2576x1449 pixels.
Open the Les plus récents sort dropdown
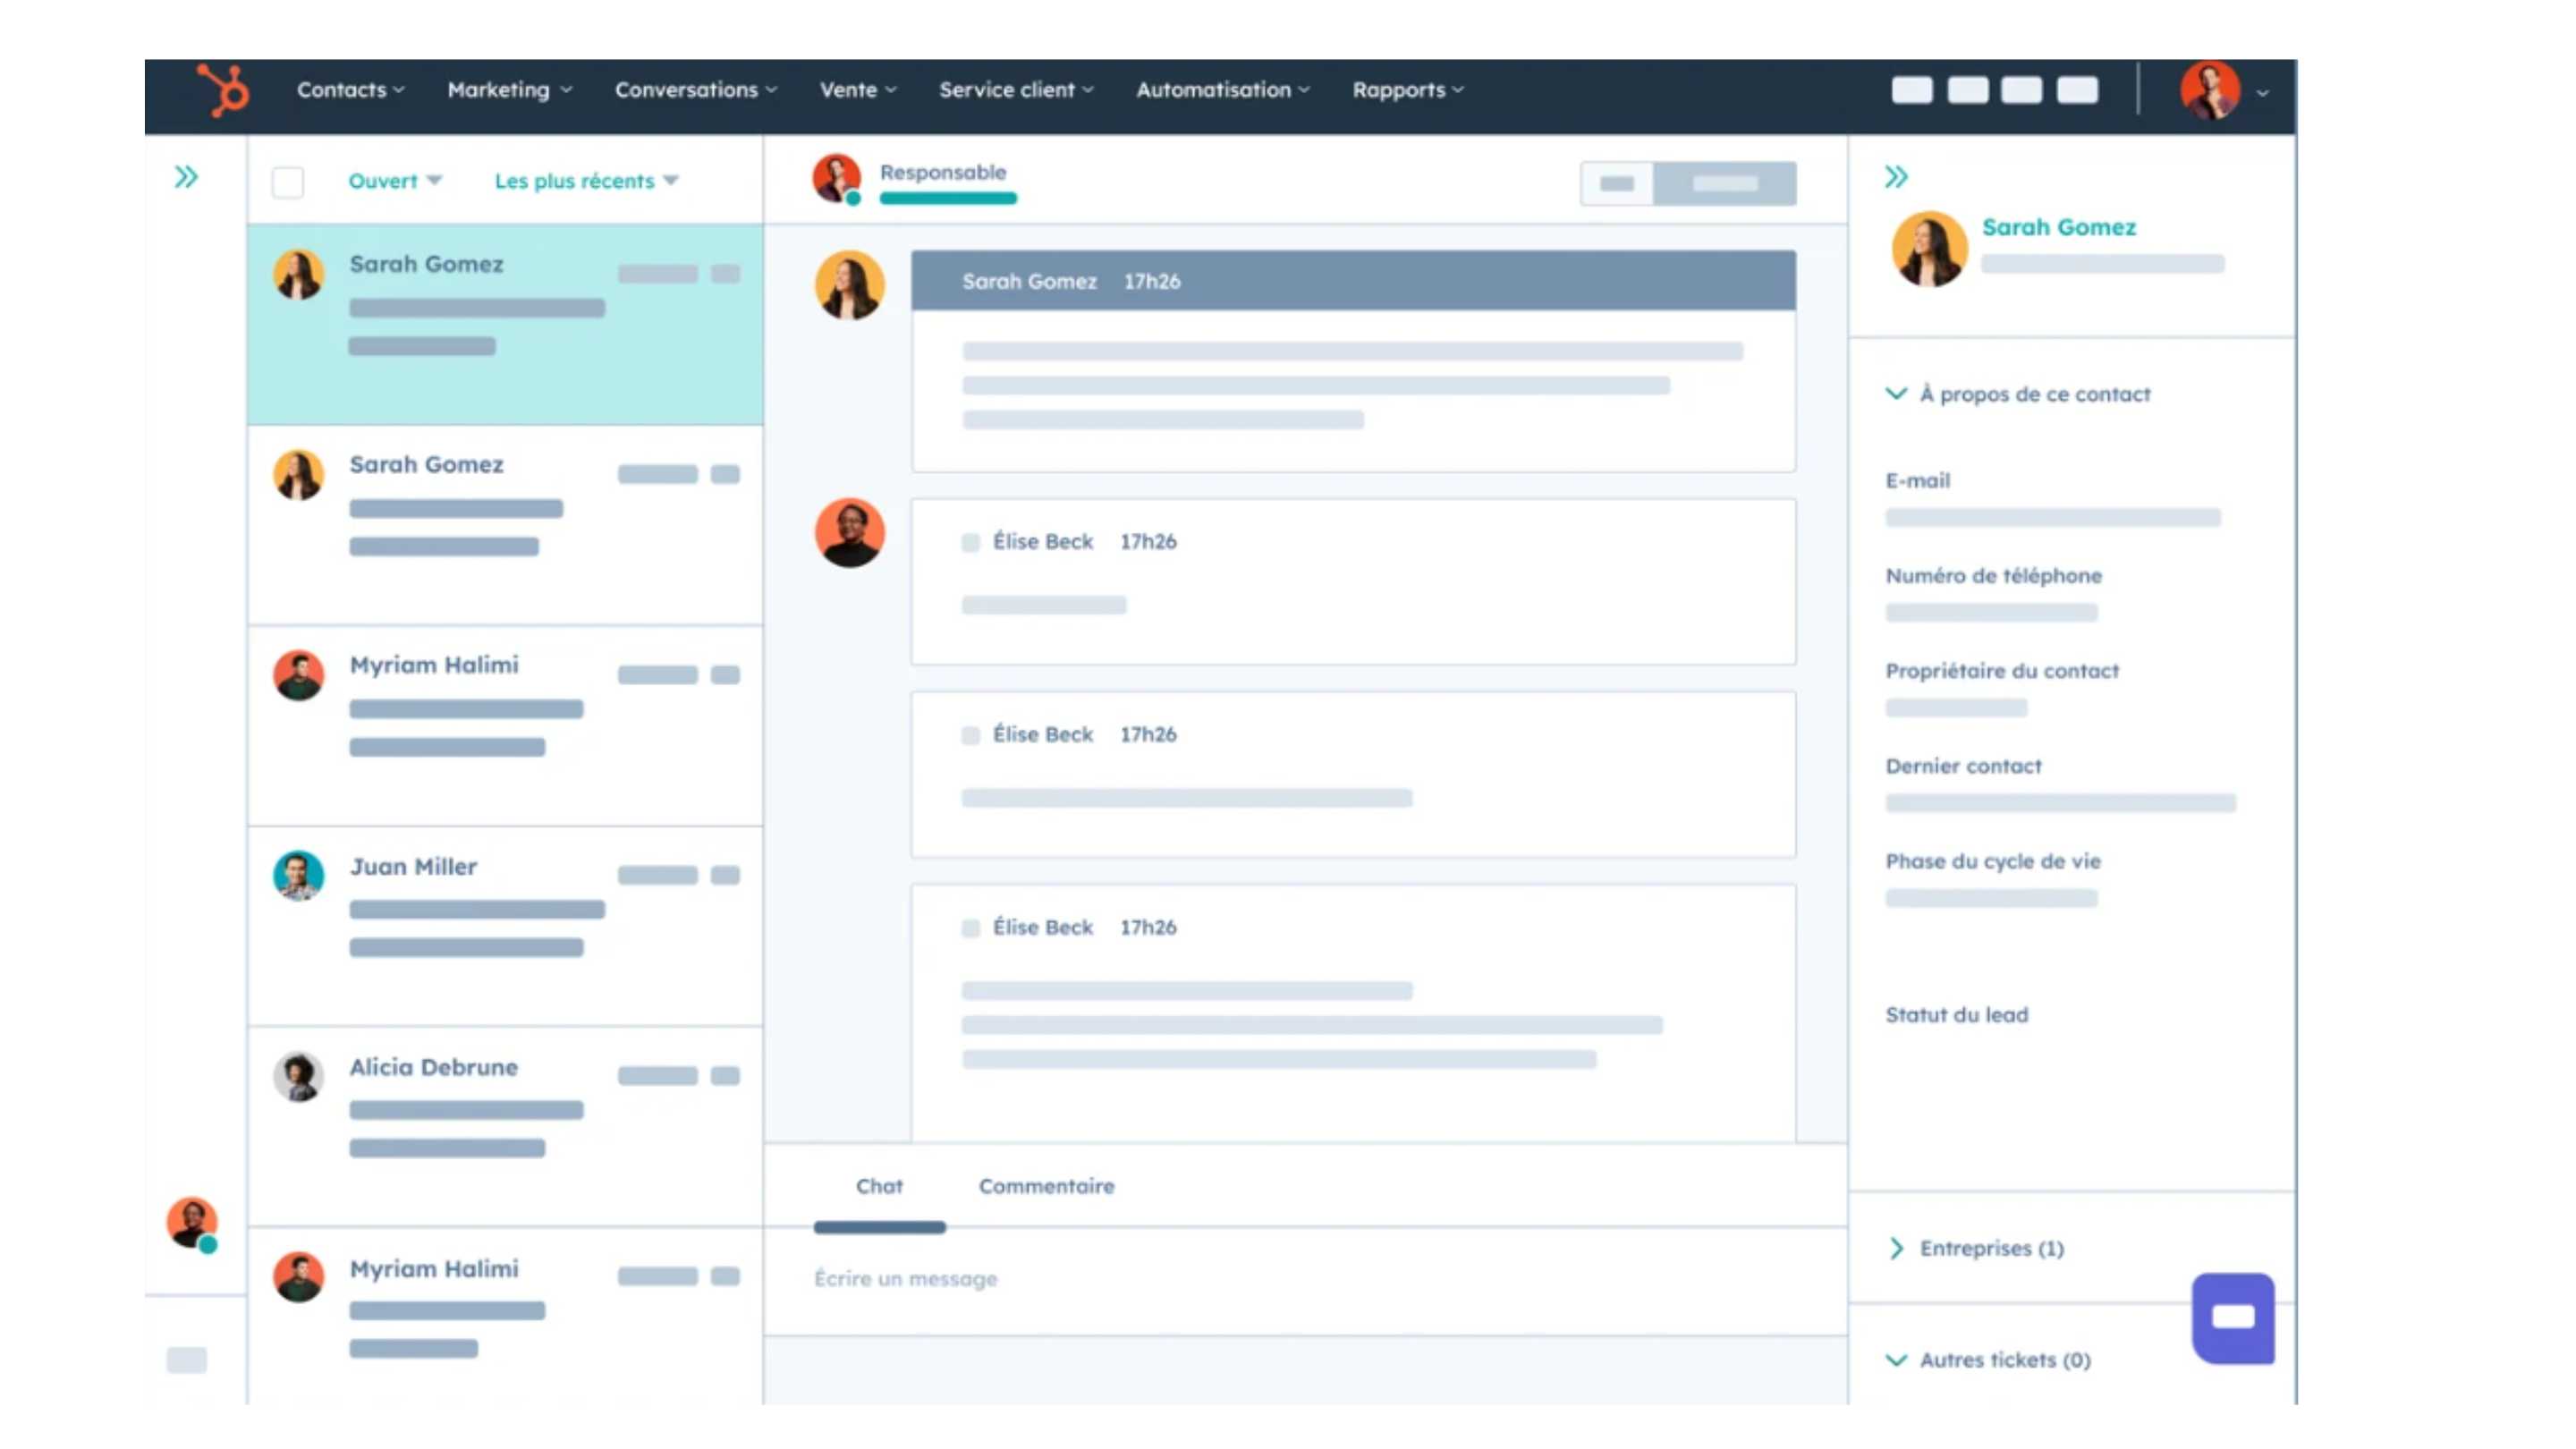tap(586, 181)
